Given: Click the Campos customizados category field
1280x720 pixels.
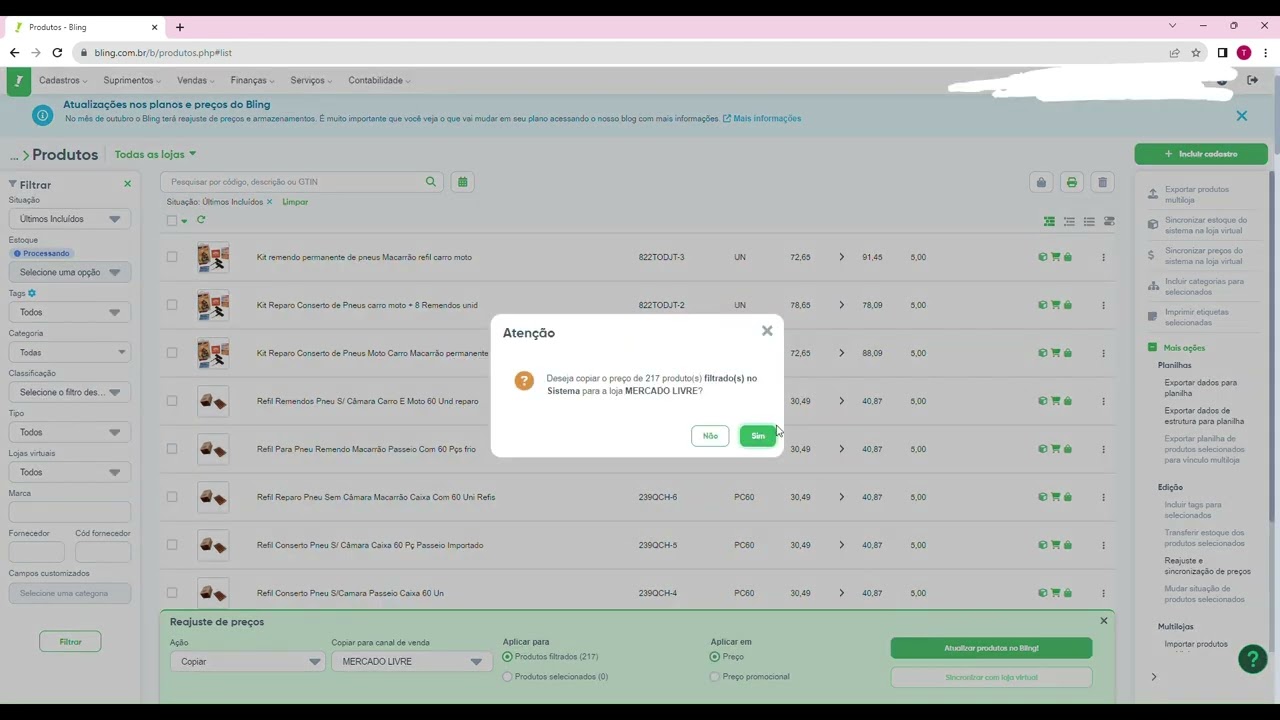Looking at the screenshot, I should 70,593.
